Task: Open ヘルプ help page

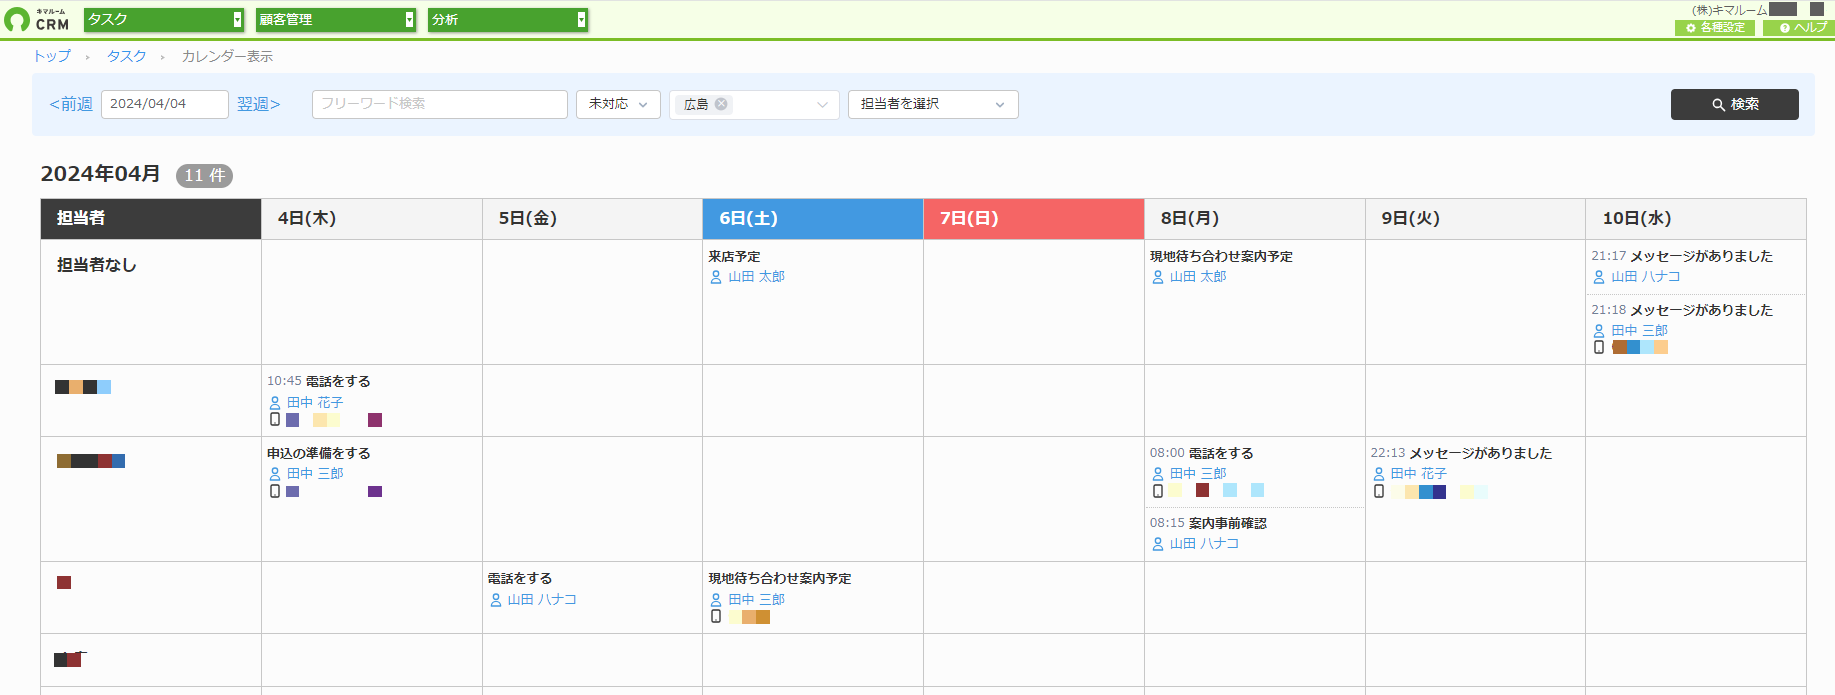Action: (1799, 28)
